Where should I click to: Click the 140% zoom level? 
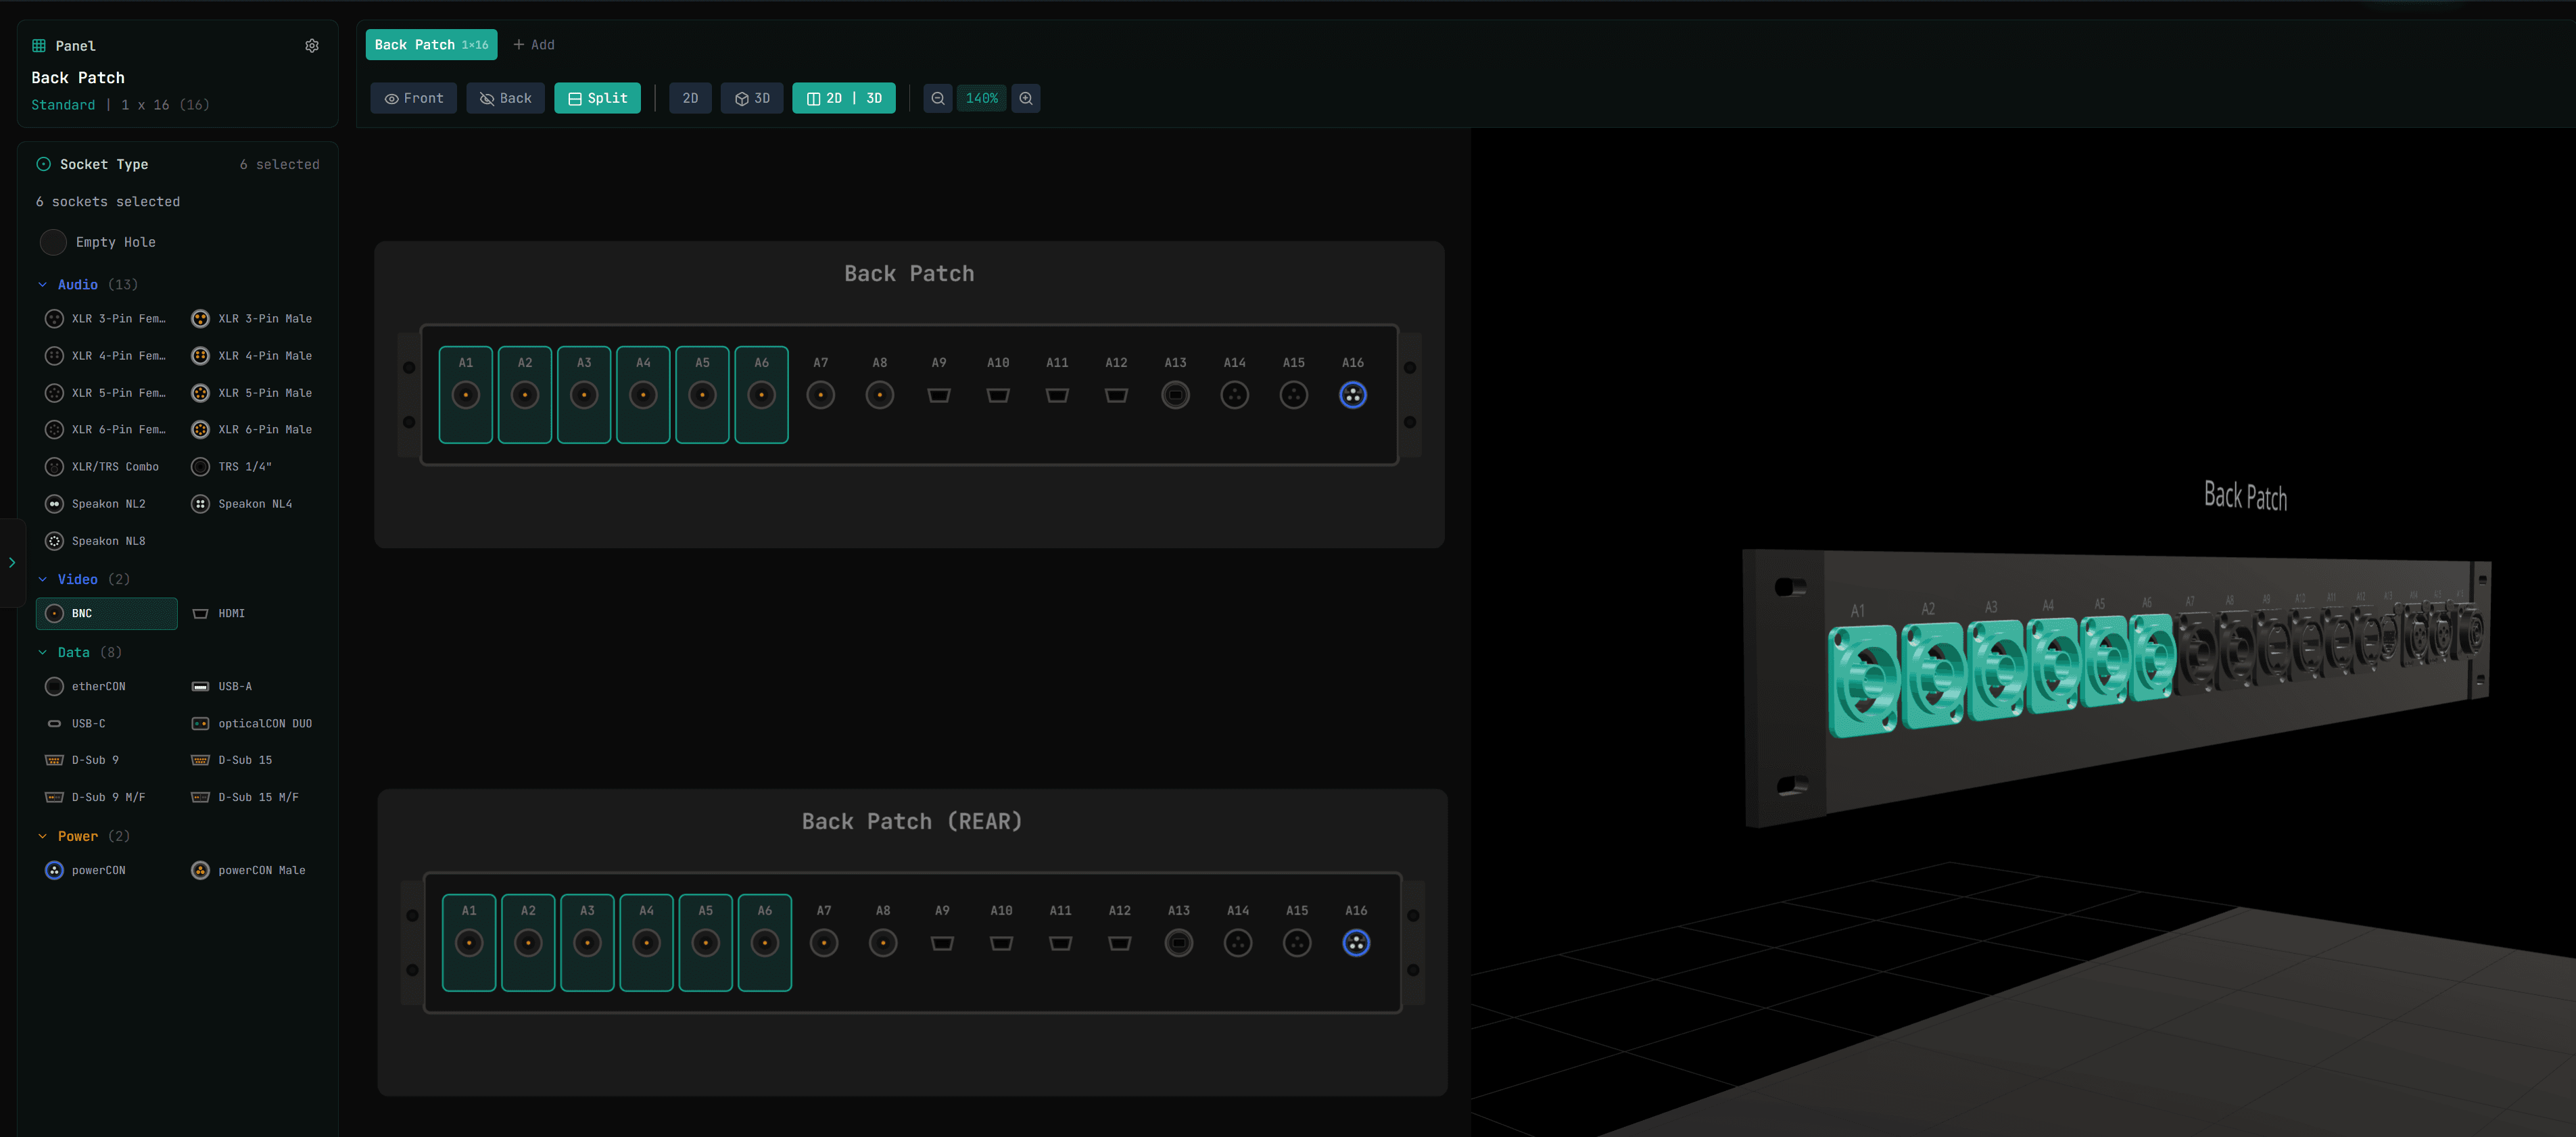click(981, 98)
